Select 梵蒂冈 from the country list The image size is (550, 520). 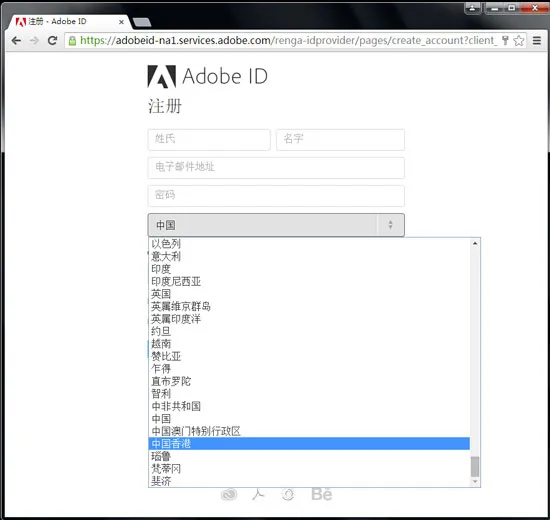(x=309, y=469)
